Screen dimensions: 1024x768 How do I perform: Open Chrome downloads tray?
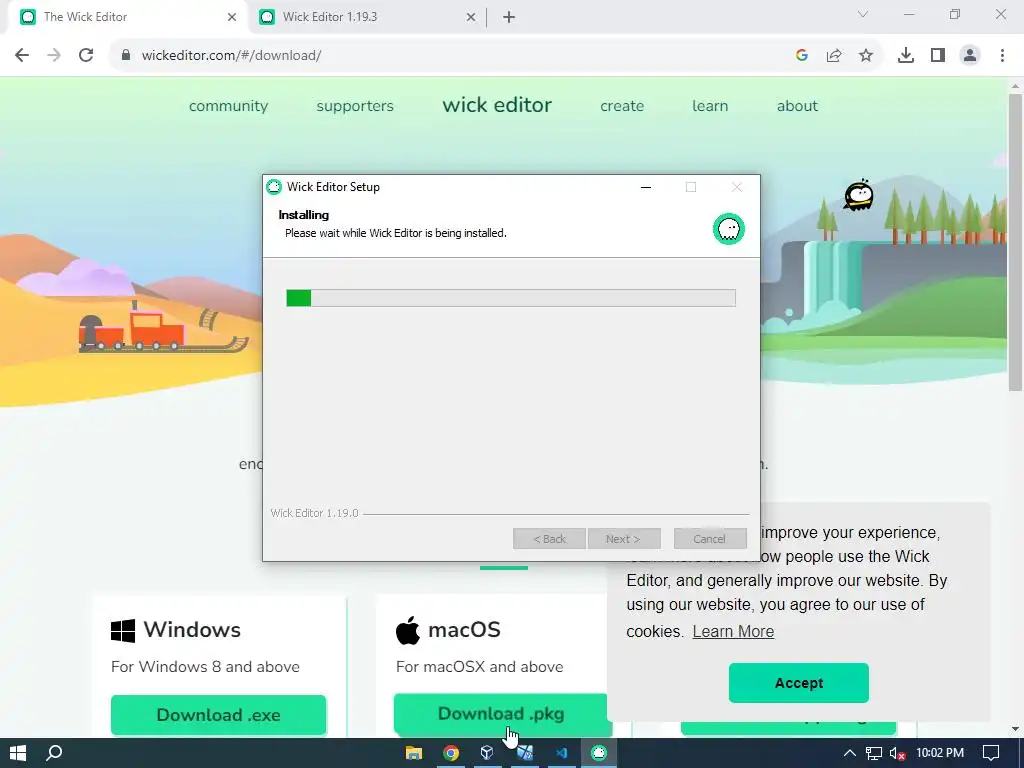tap(906, 56)
